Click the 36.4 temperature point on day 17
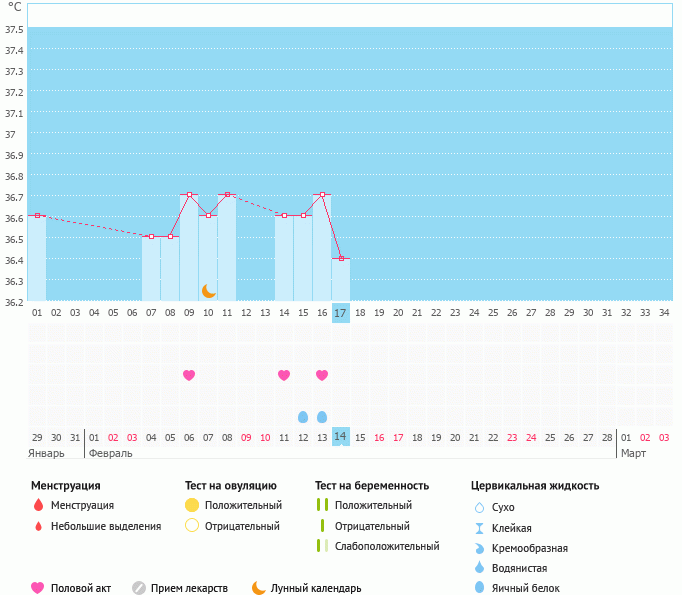This screenshot has width=682, height=595. tap(341, 258)
